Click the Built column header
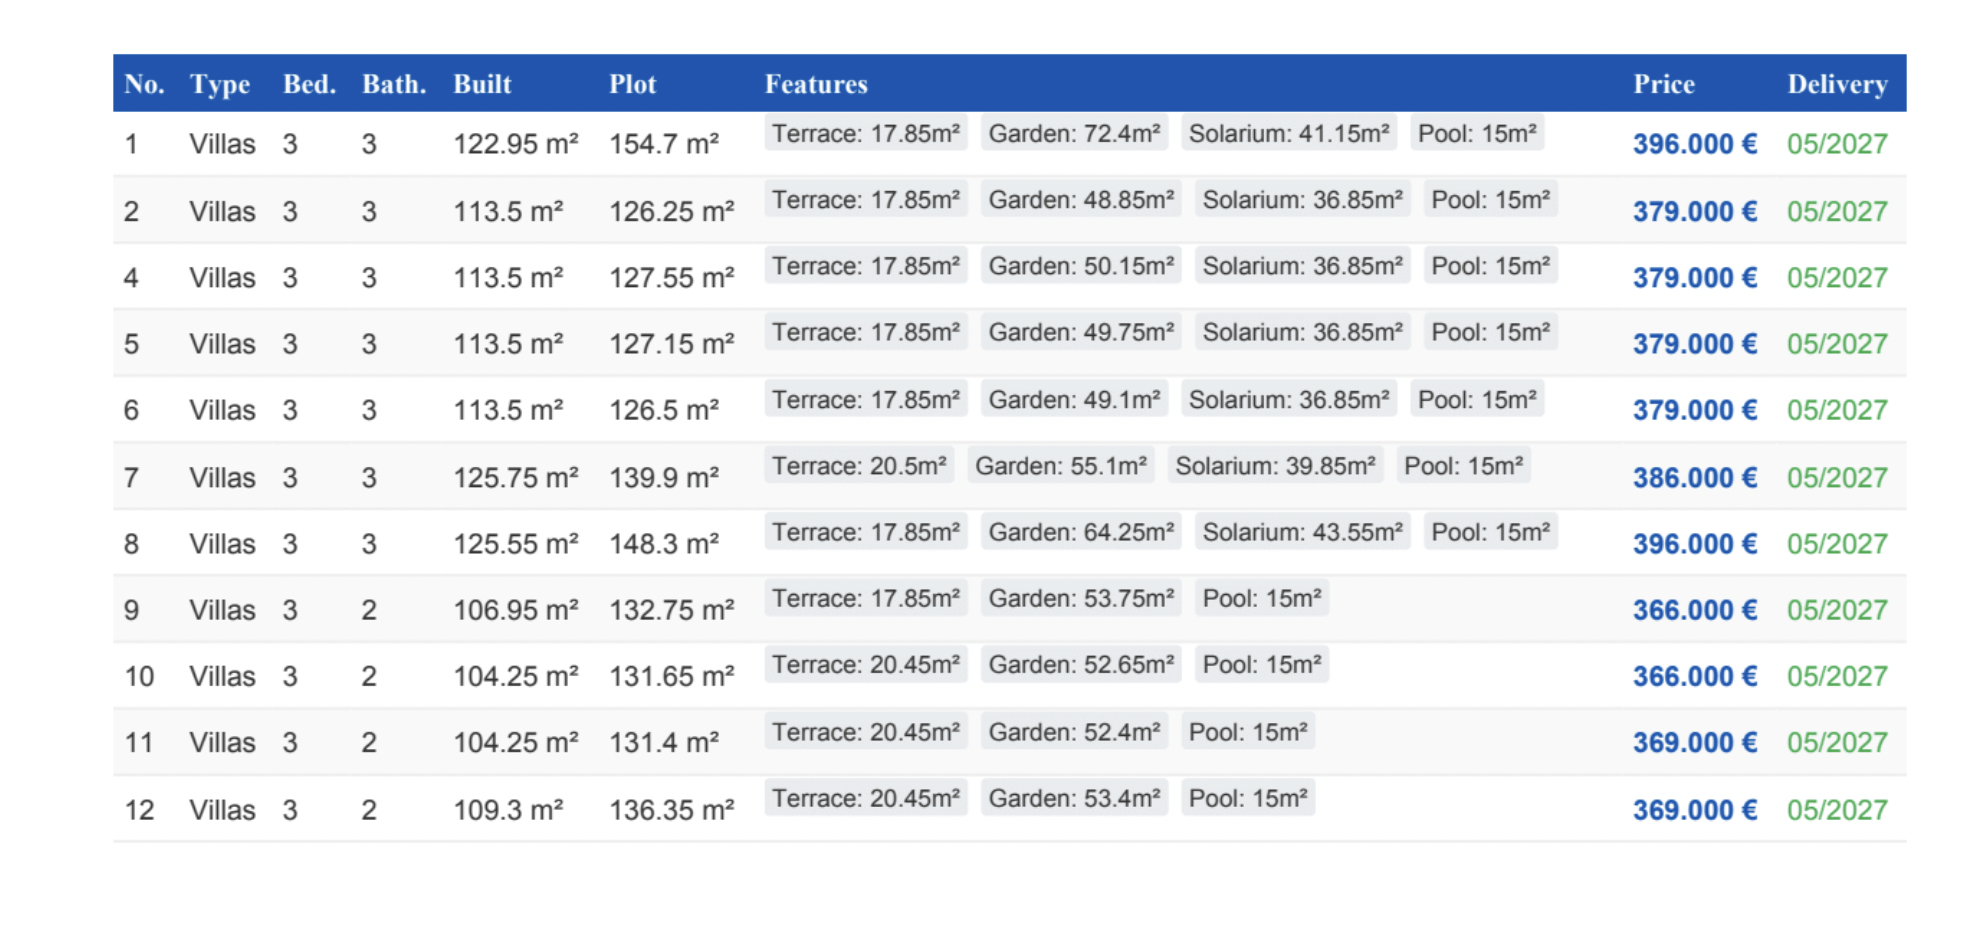The image size is (1982, 936). coord(482,84)
